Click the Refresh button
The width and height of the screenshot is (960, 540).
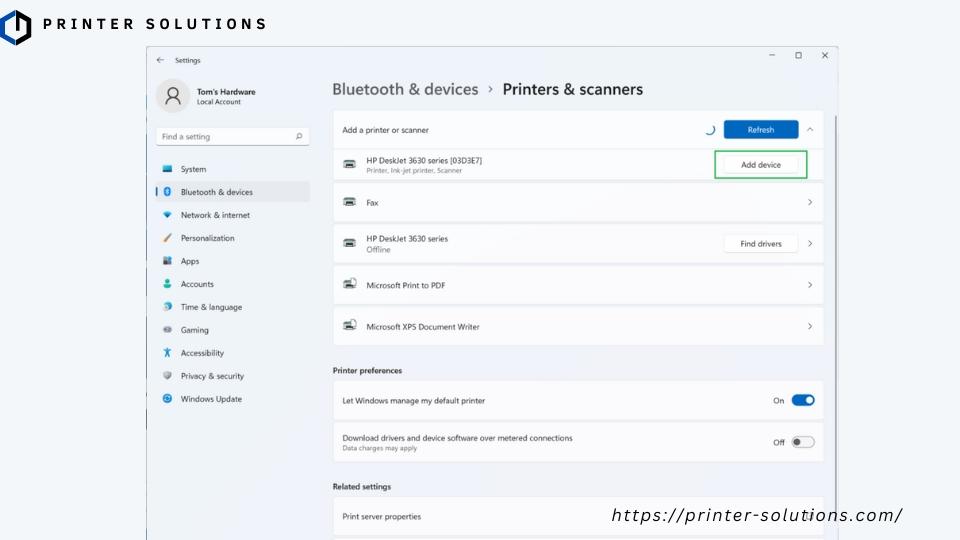pos(760,130)
